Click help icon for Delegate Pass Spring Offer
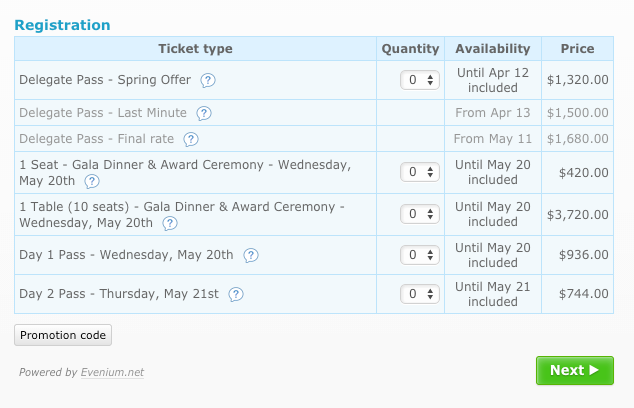This screenshot has height=408, width=634. (208, 80)
